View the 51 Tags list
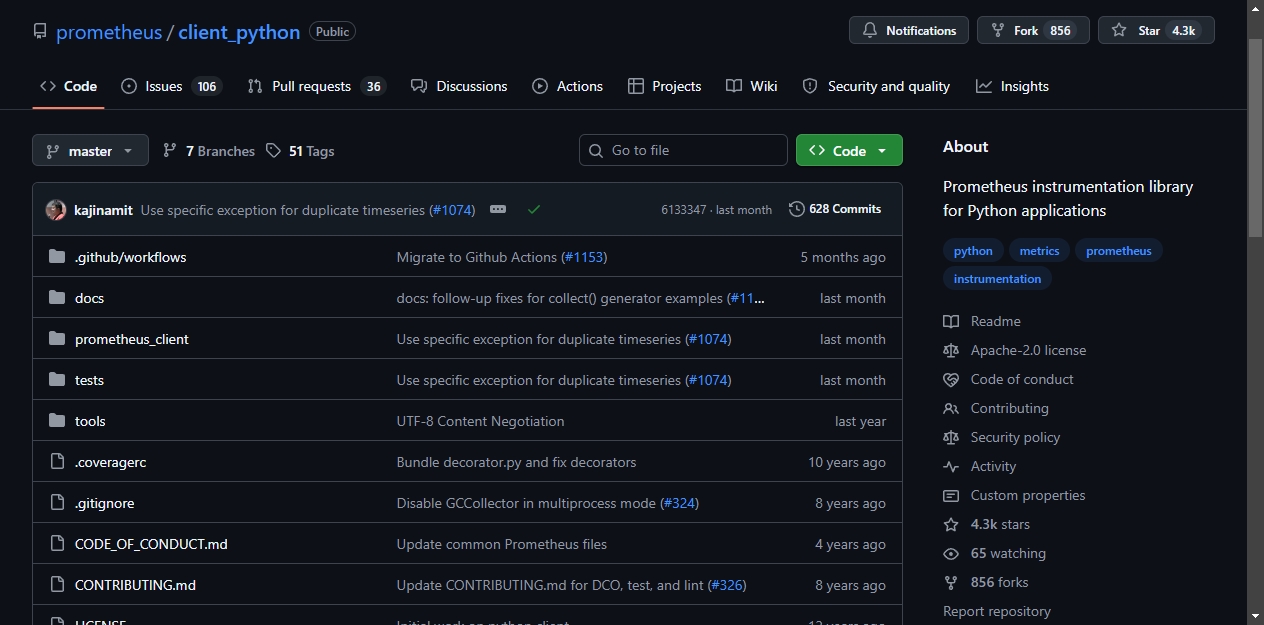Image resolution: width=1264 pixels, height=625 pixels. [x=300, y=151]
